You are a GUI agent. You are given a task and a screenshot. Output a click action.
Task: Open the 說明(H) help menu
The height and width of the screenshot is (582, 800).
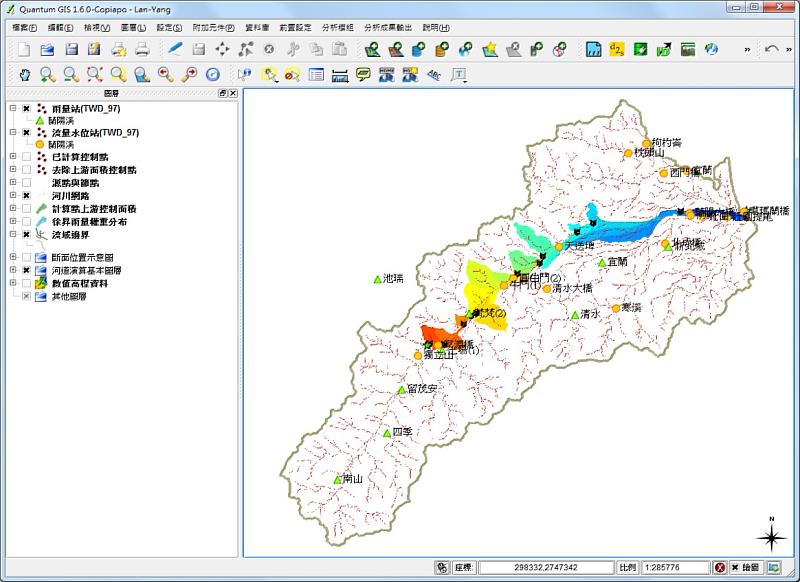tap(436, 27)
